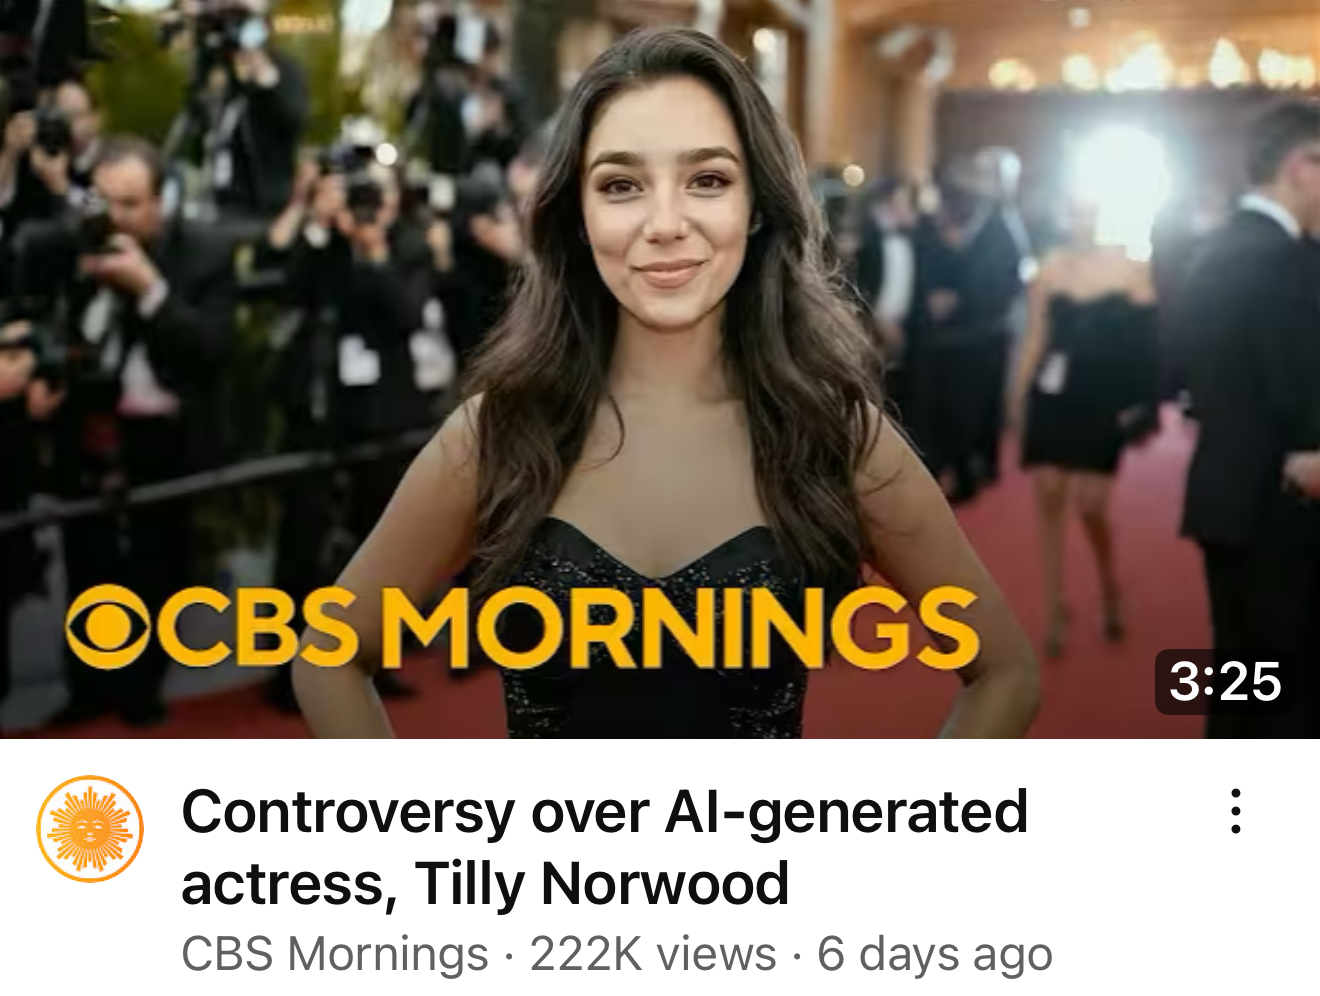
Task: Go to the CBS Mornings channel name below the title
Action: pyautogui.click(x=335, y=954)
